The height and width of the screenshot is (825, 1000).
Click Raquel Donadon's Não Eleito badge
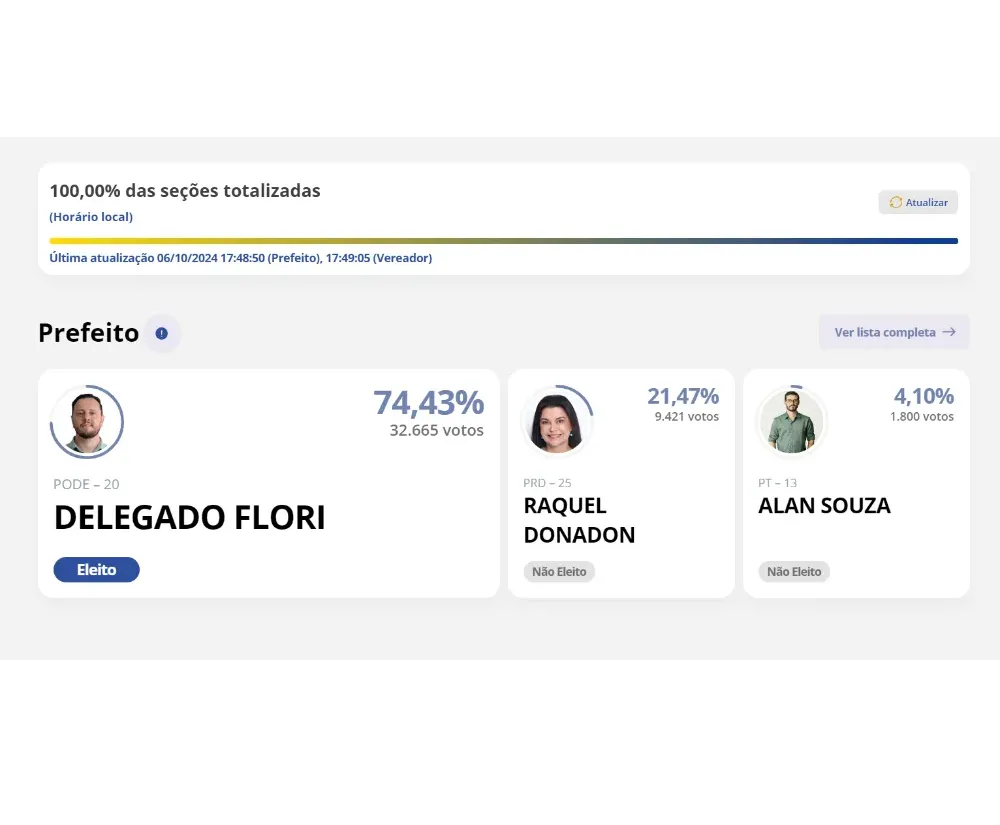coord(559,571)
